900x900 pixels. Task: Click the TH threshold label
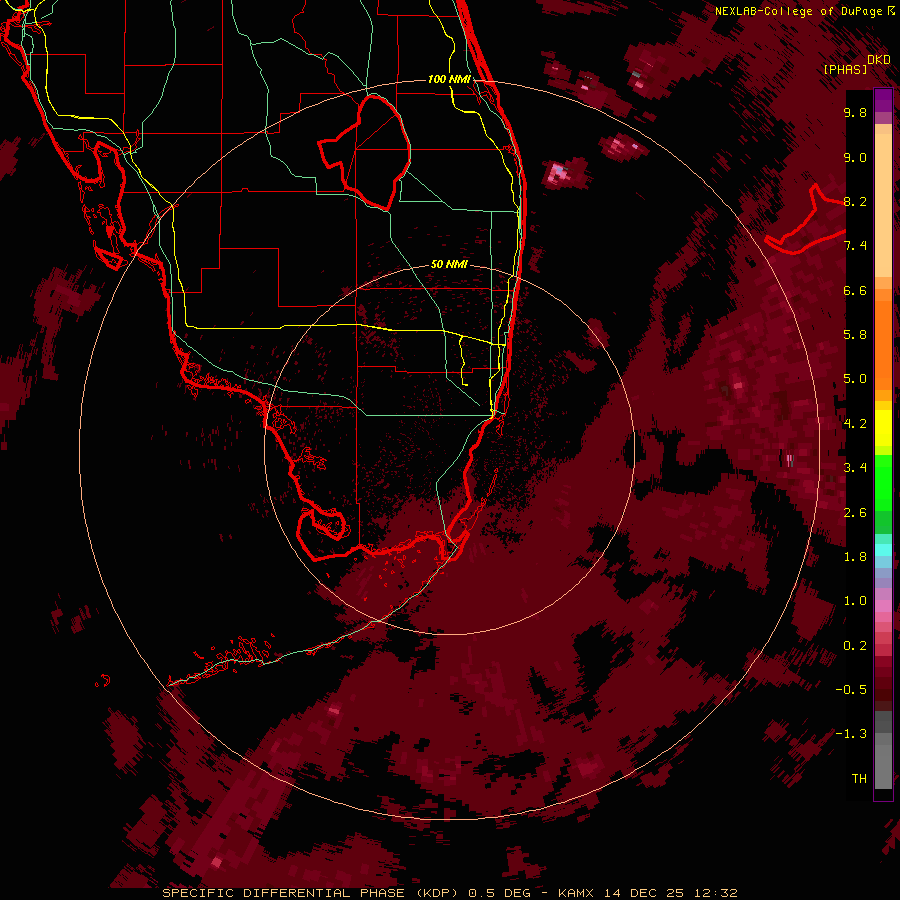859,778
